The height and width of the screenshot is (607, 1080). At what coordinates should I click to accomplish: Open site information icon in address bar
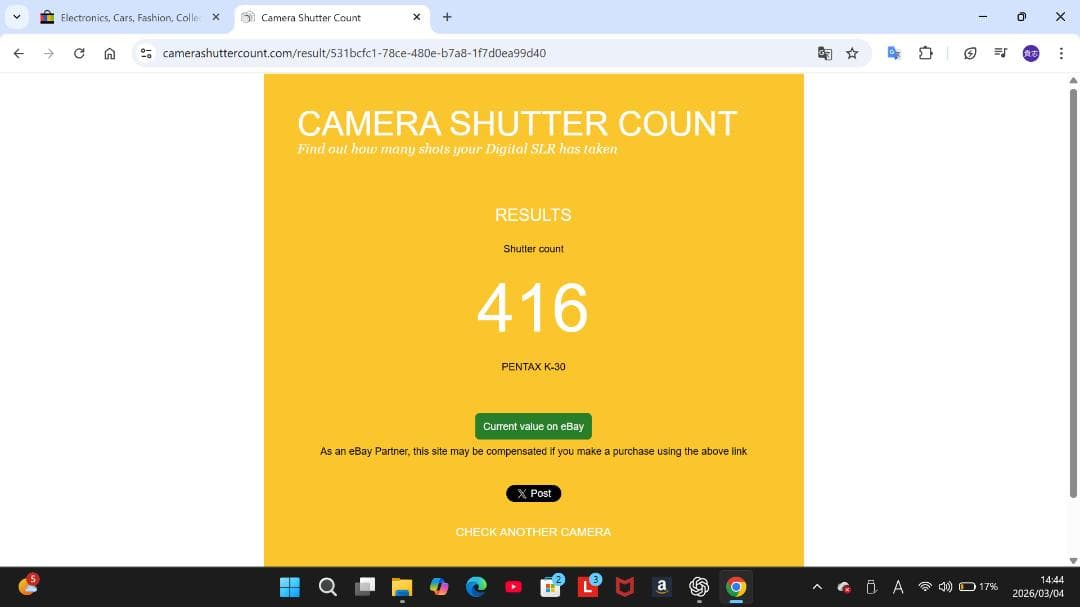point(146,53)
